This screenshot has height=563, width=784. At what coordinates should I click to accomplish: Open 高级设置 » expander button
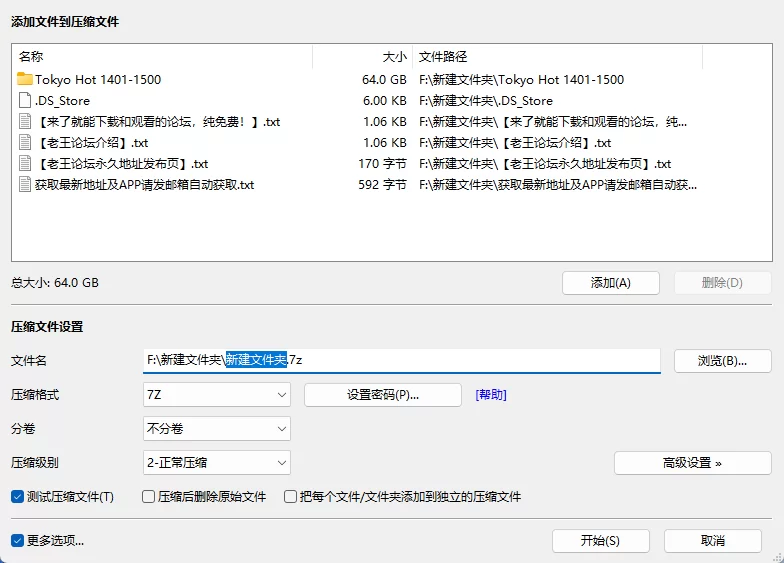tap(692, 463)
